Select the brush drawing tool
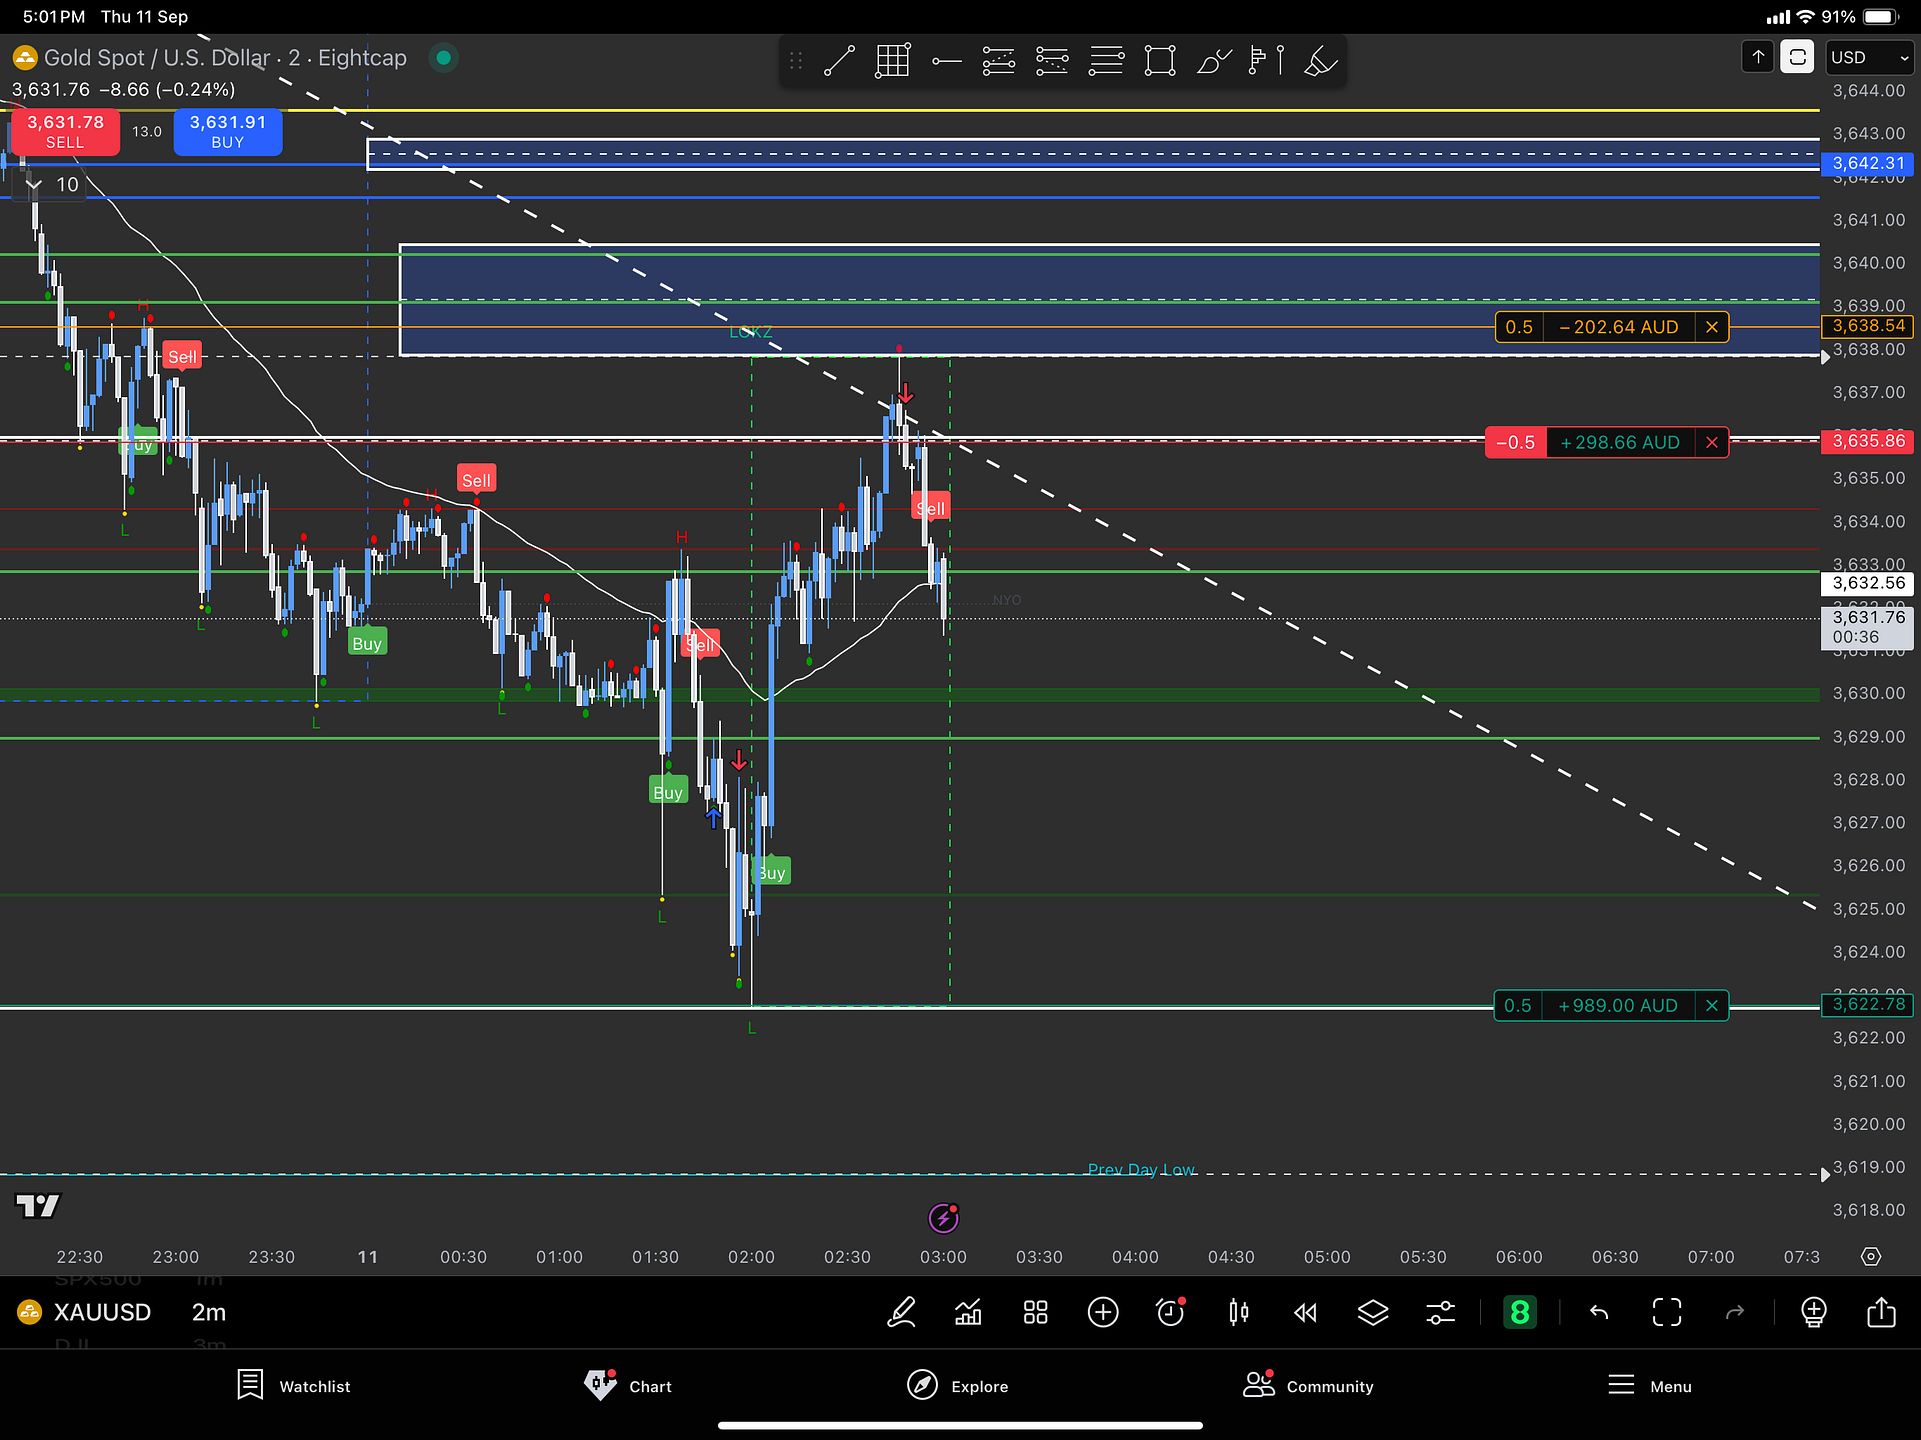The image size is (1921, 1440). coord(1213,61)
